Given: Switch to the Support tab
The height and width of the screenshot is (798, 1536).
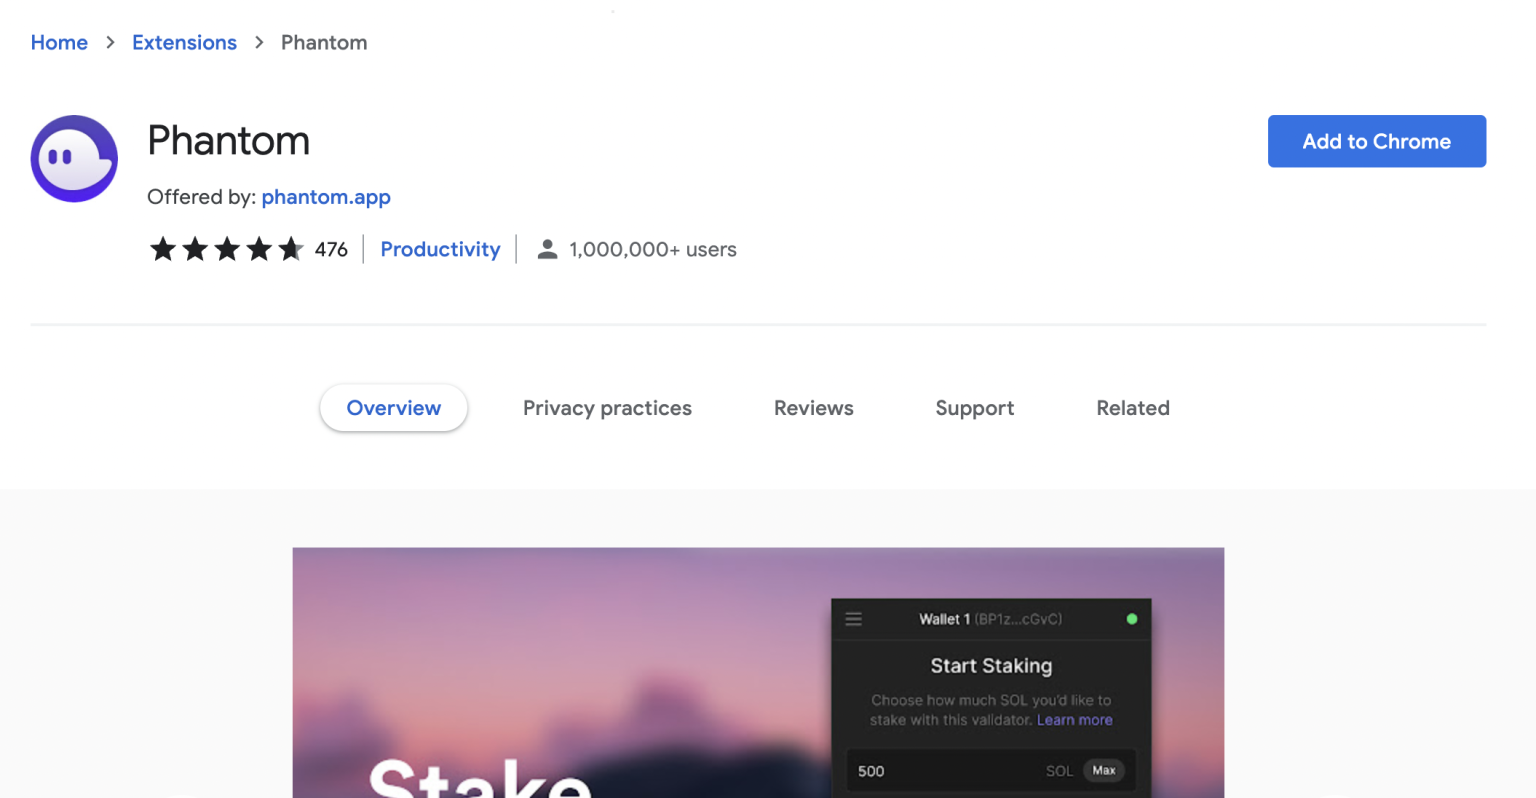Looking at the screenshot, I should click(974, 408).
